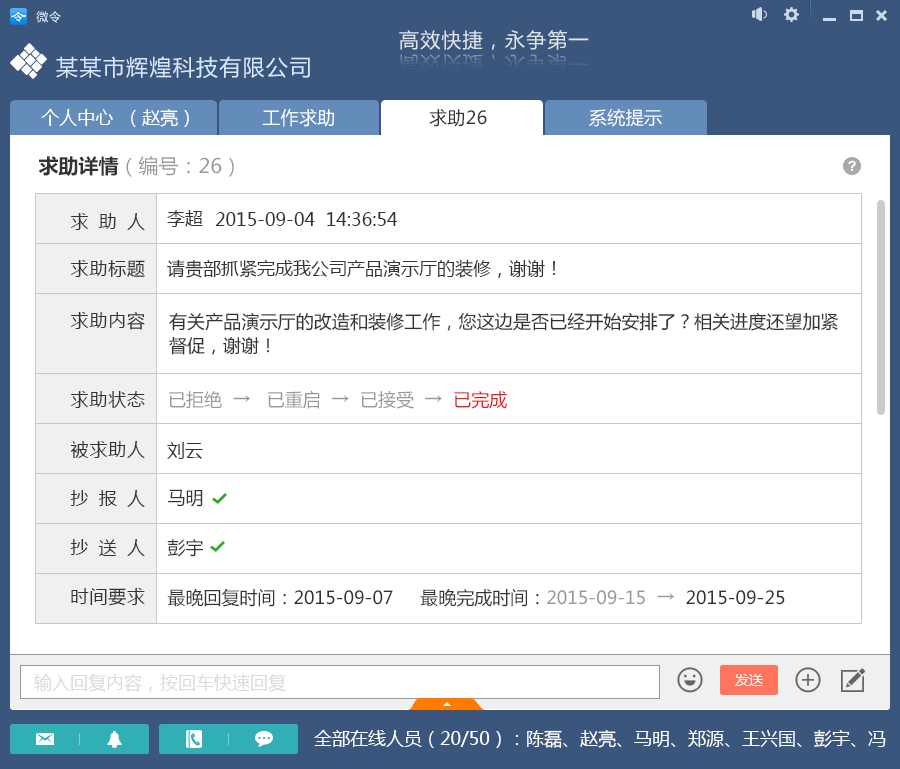Viewport: 900px width, 769px height.
Task: Focus the reply content input field
Action: coord(340,682)
